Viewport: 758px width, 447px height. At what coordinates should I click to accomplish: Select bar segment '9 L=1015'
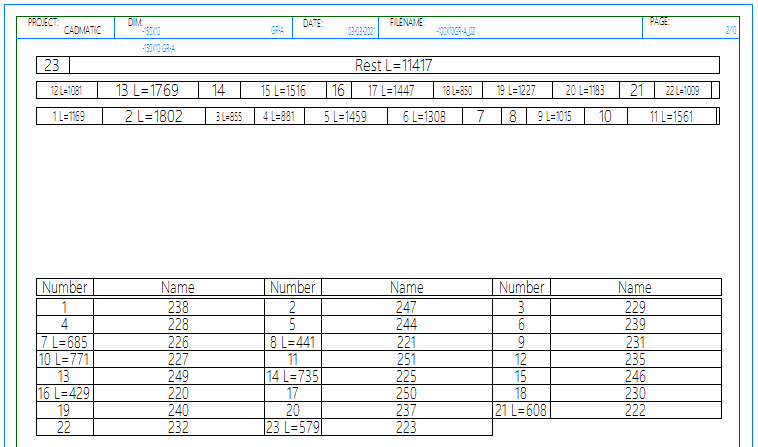tap(555, 116)
